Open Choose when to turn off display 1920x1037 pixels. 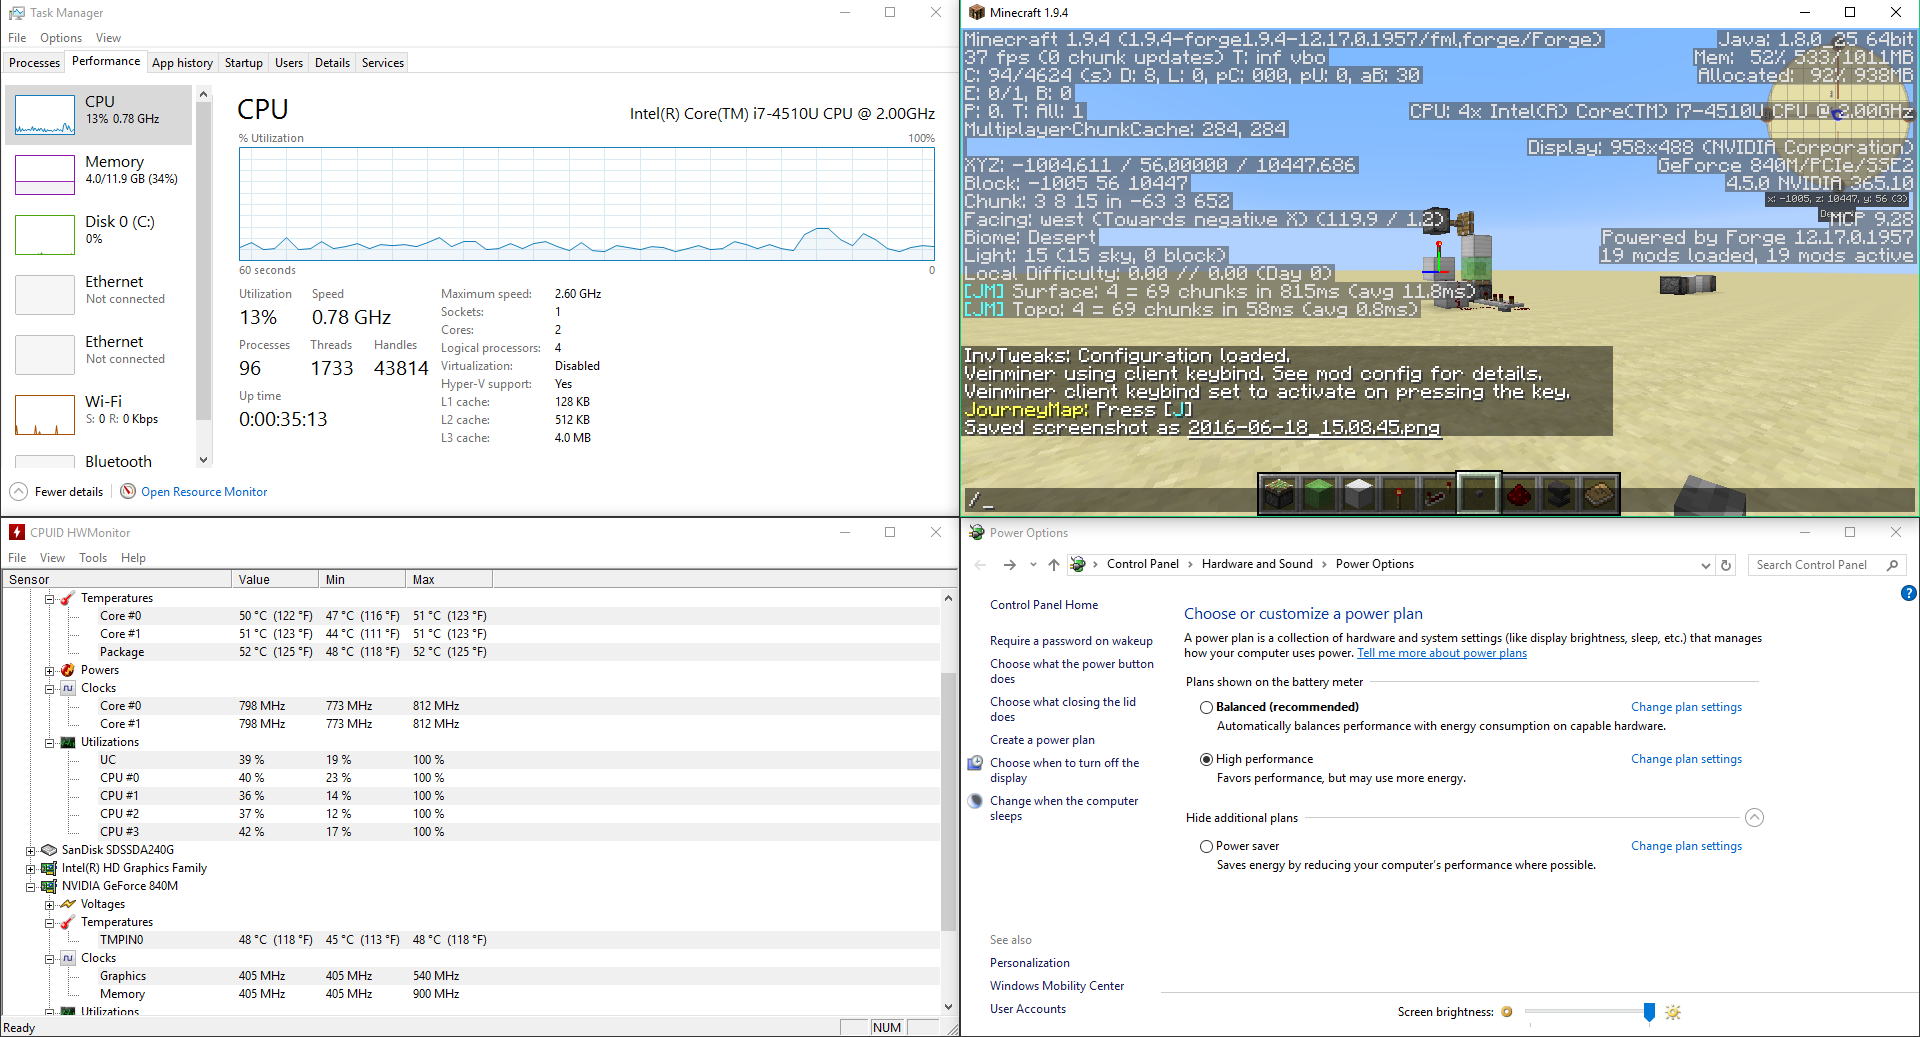pos(1064,770)
